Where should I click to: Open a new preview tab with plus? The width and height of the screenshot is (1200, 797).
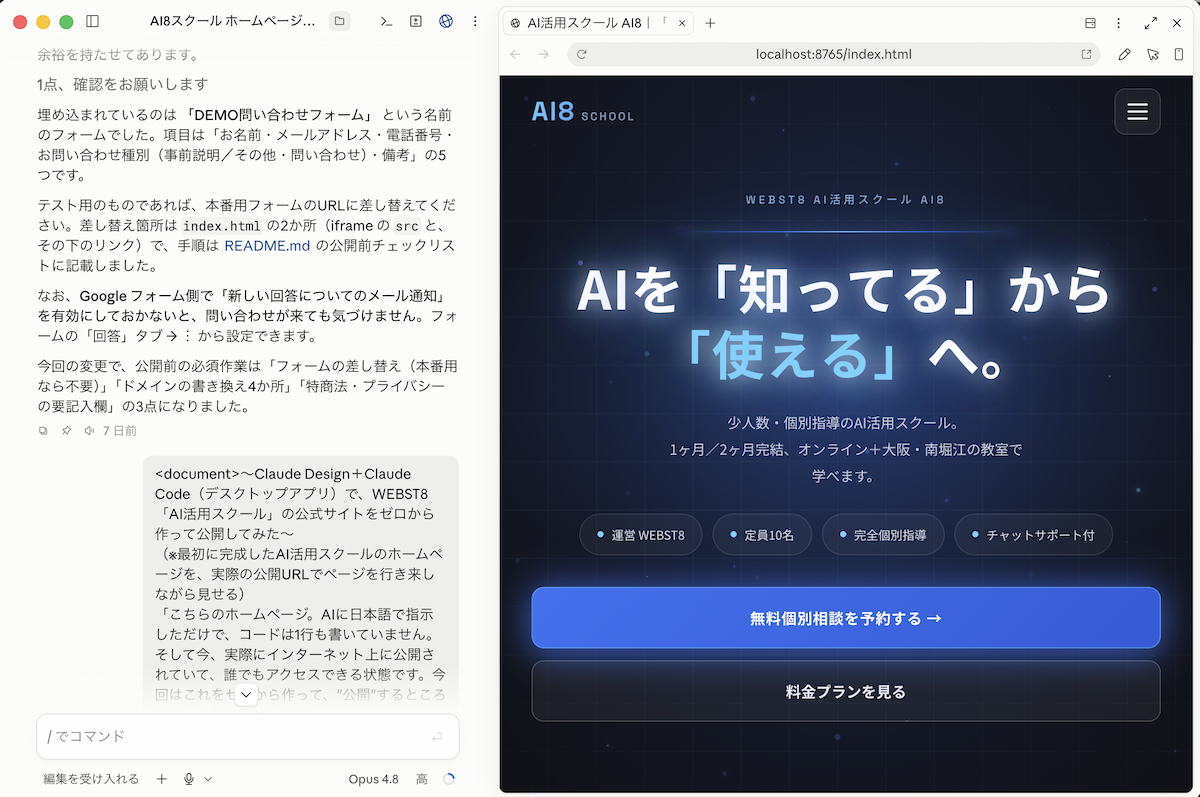(710, 23)
